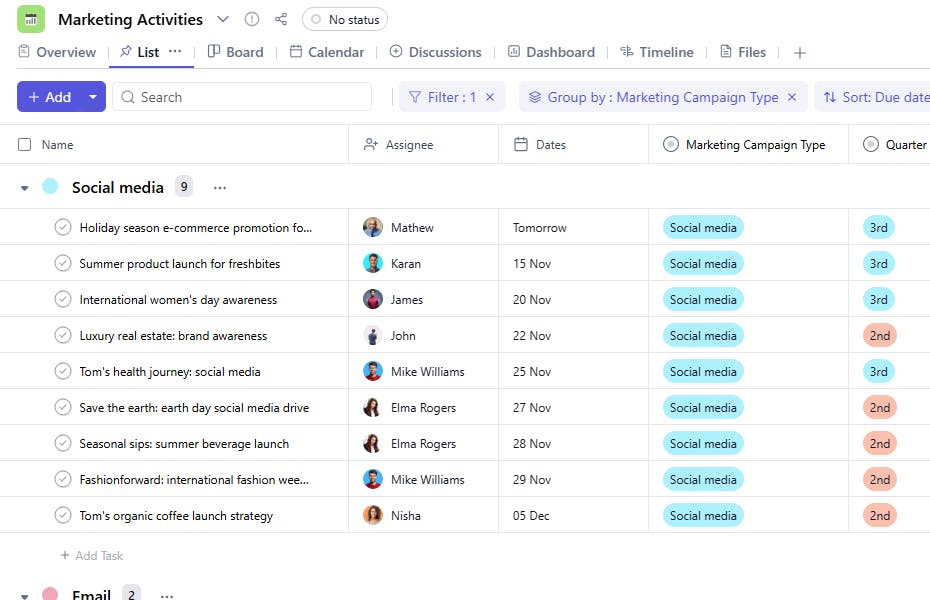
Task: Open Social media group more options
Action: 220,187
